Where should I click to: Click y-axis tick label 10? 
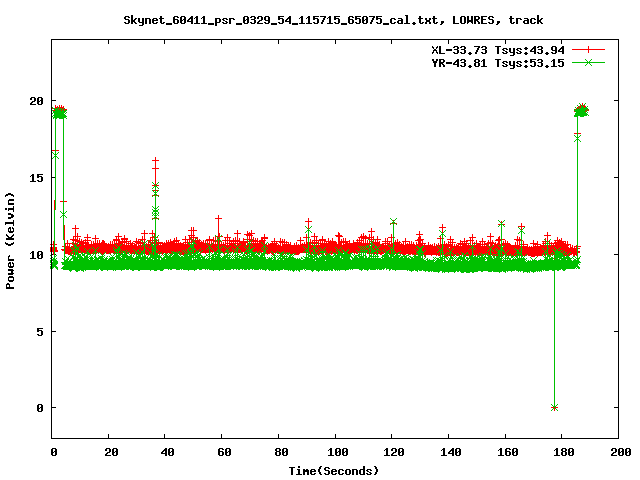(36, 255)
